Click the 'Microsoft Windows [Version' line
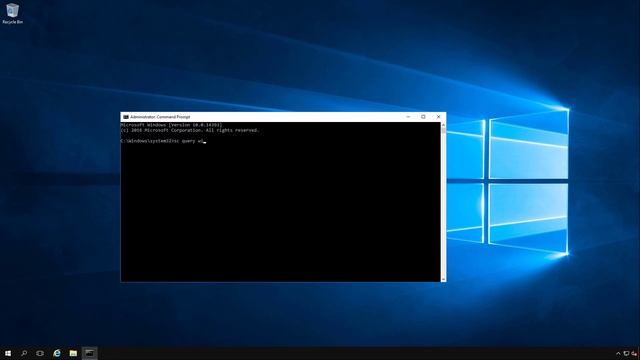This screenshot has width=640, height=360. click(171, 125)
